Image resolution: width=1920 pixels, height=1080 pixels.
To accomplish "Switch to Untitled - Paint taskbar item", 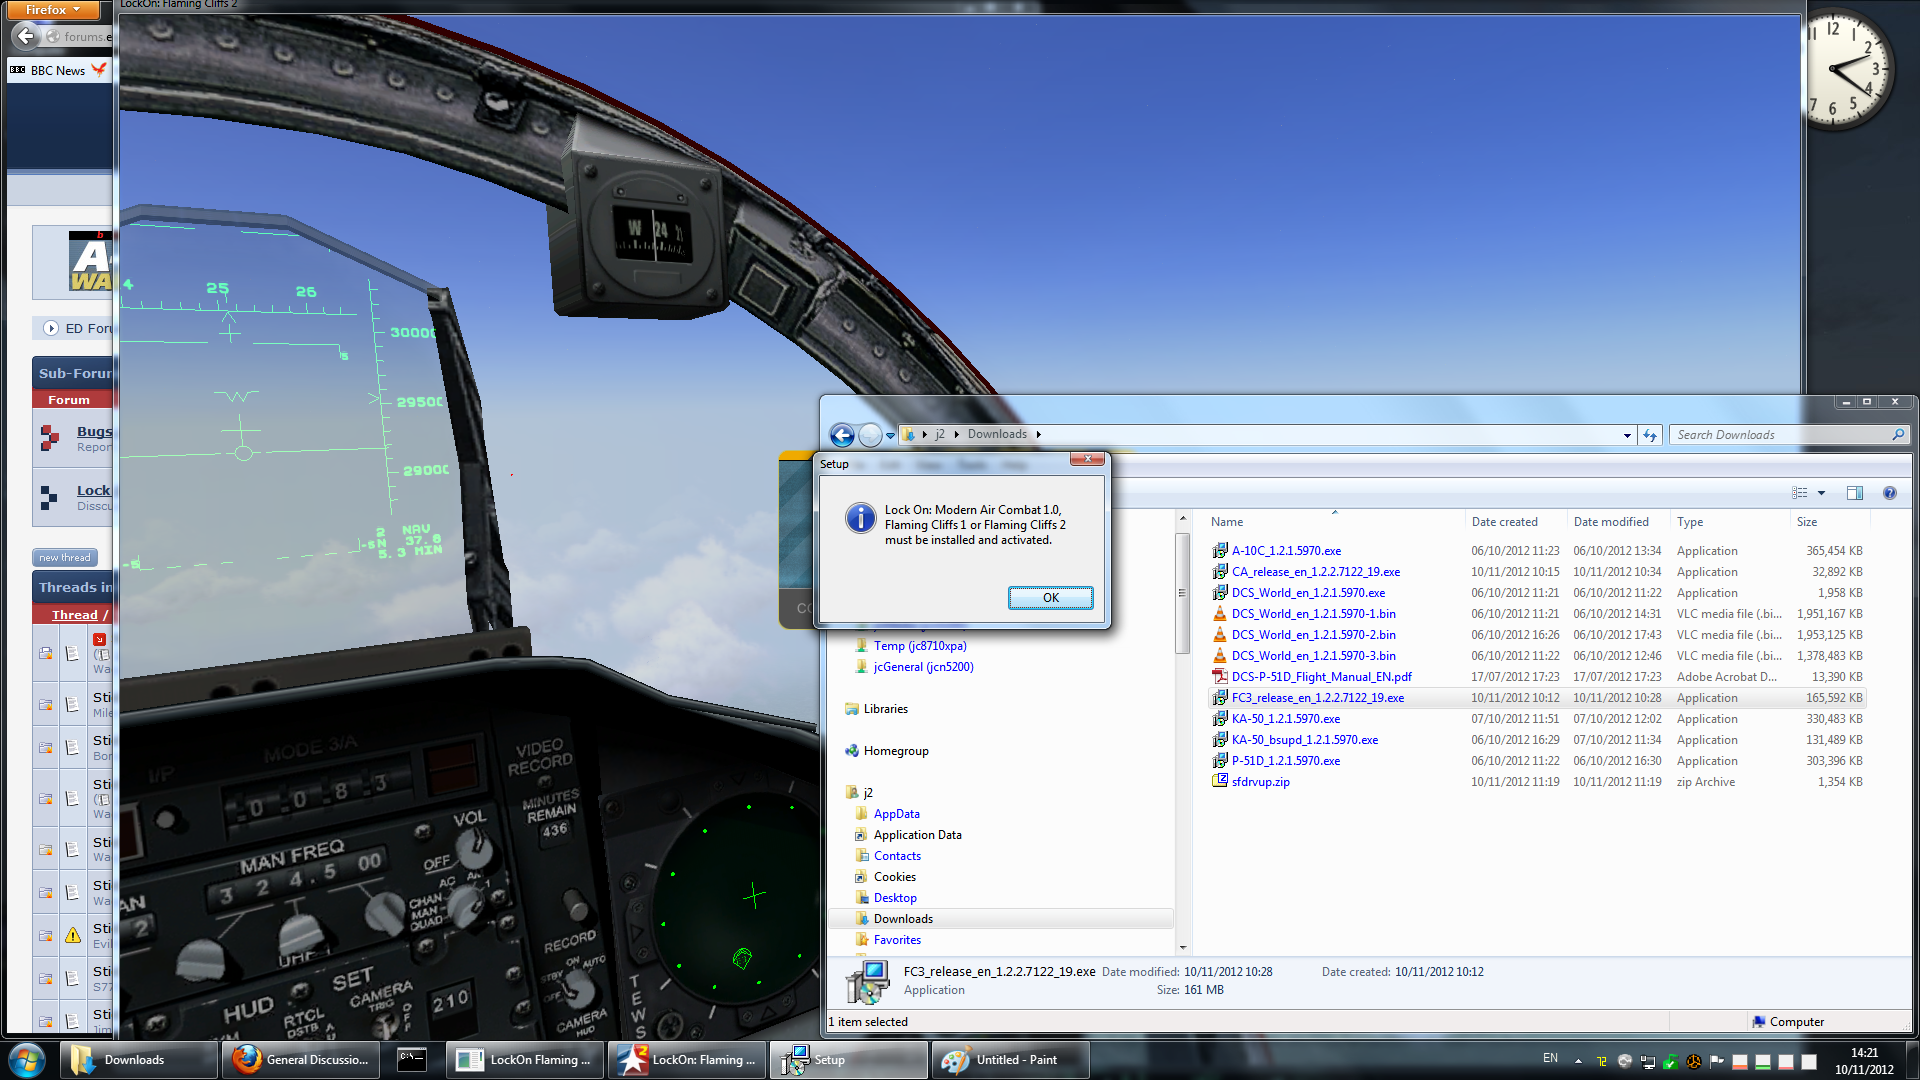I will coord(1010,1060).
